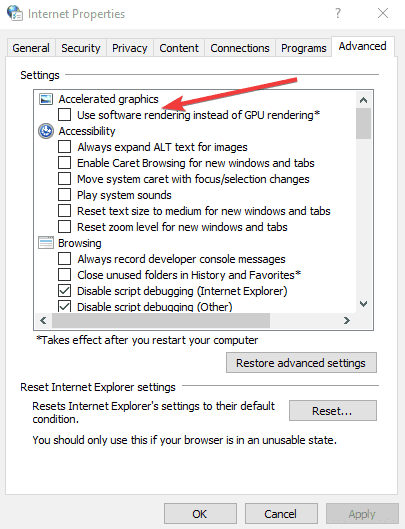Image resolution: width=405 pixels, height=529 pixels.
Task: Click the Internet Properties globe icon
Action: (x=15, y=13)
